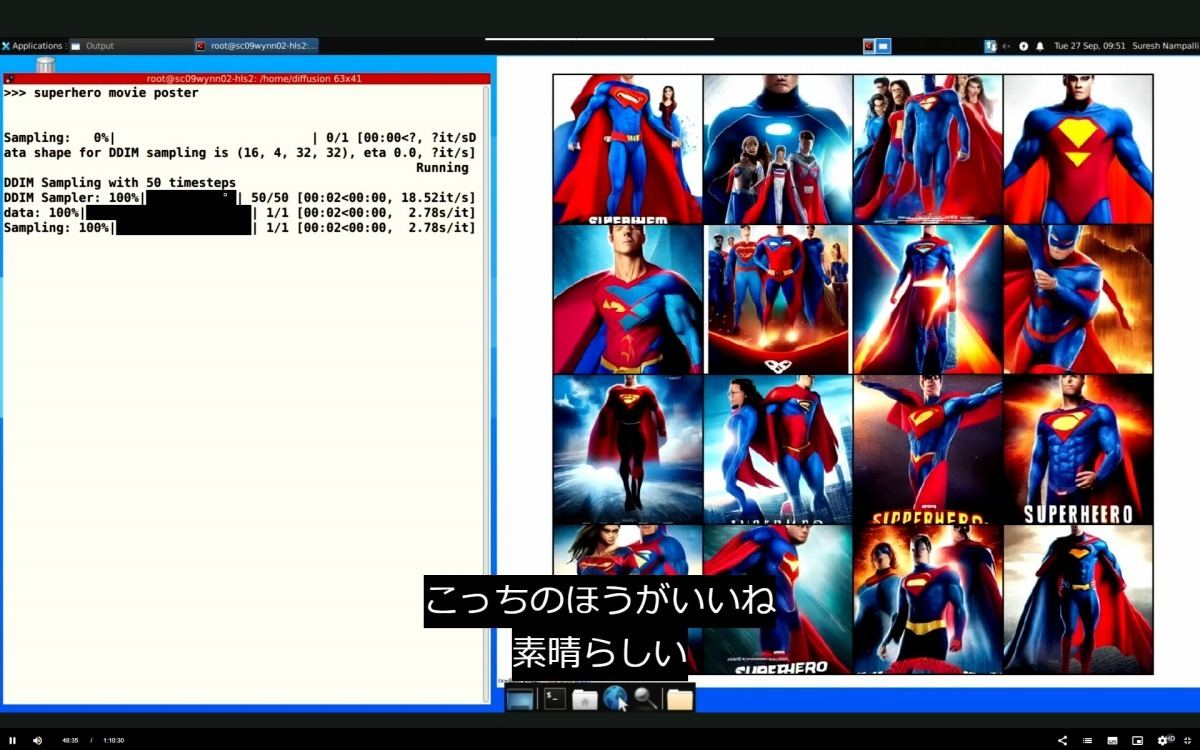Click the network icon in top panel

(990, 46)
